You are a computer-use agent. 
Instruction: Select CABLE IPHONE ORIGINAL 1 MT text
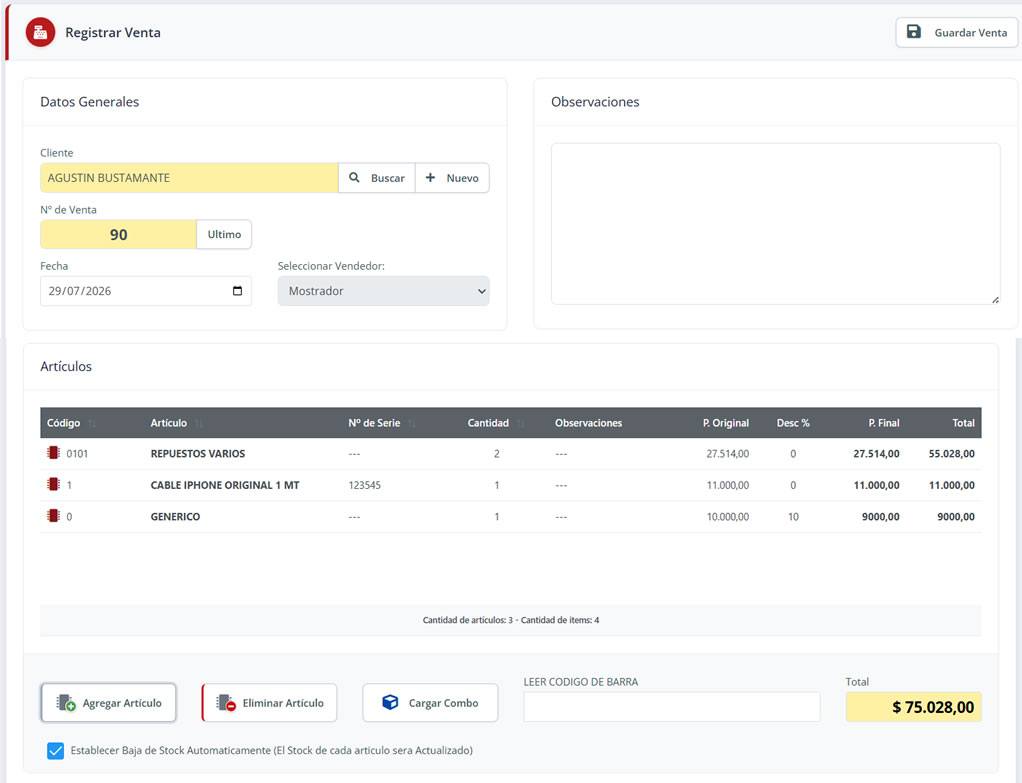225,485
